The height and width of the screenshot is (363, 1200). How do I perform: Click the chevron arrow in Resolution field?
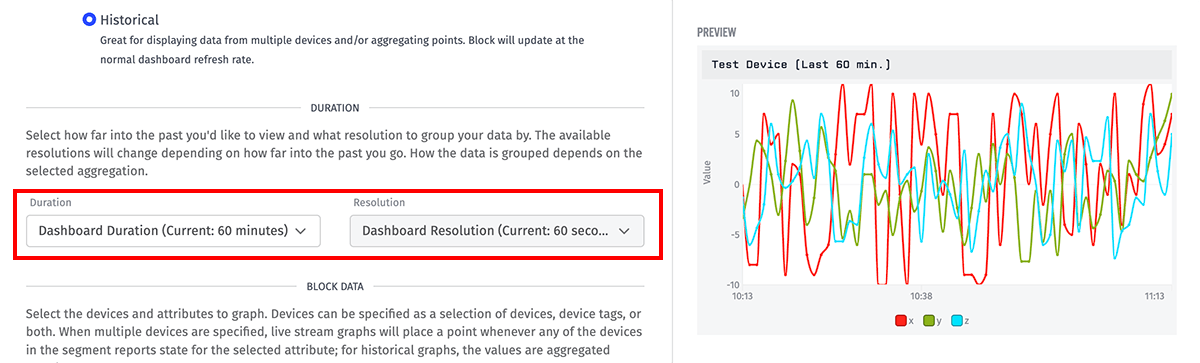click(x=625, y=231)
